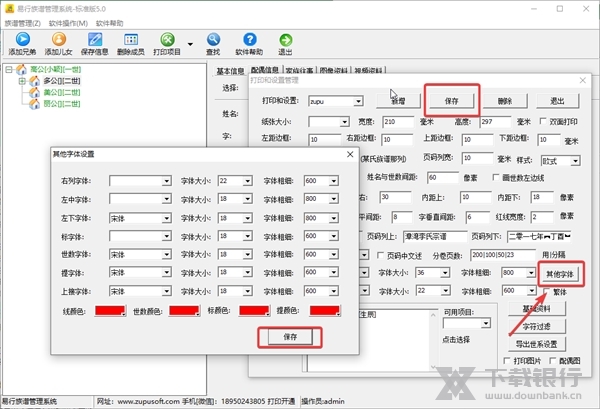The image size is (600, 409).
Task: Open the 族谱管理(Z) menu
Action: point(23,23)
